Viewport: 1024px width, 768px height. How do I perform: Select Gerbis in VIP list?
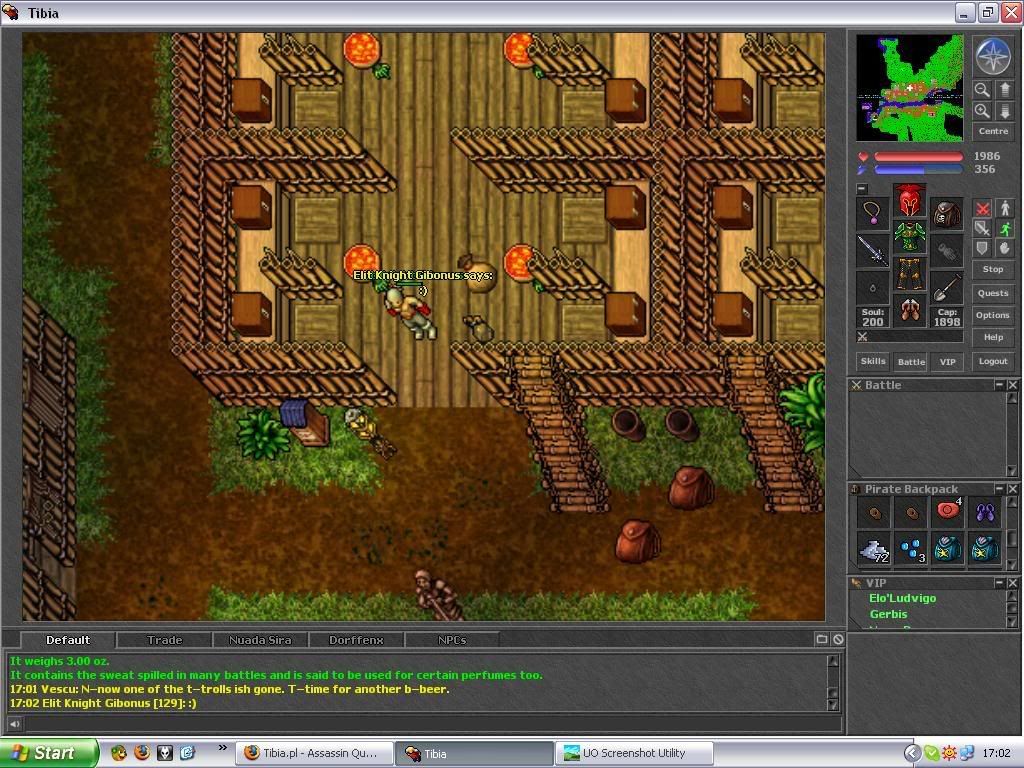click(888, 615)
